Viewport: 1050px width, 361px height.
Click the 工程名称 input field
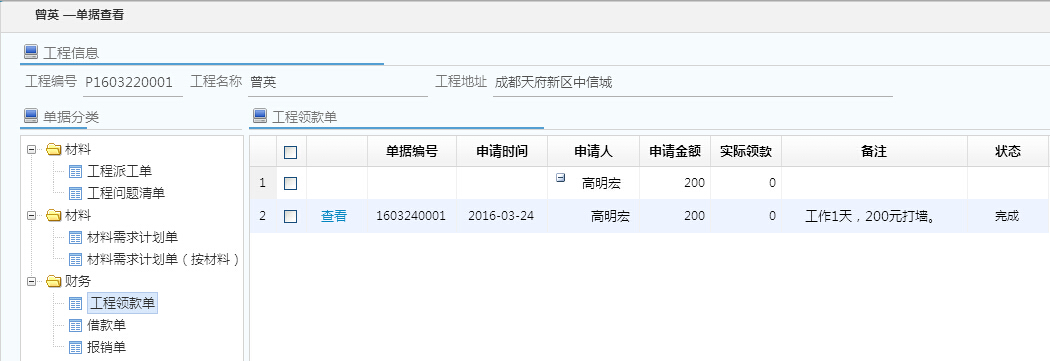(338, 83)
